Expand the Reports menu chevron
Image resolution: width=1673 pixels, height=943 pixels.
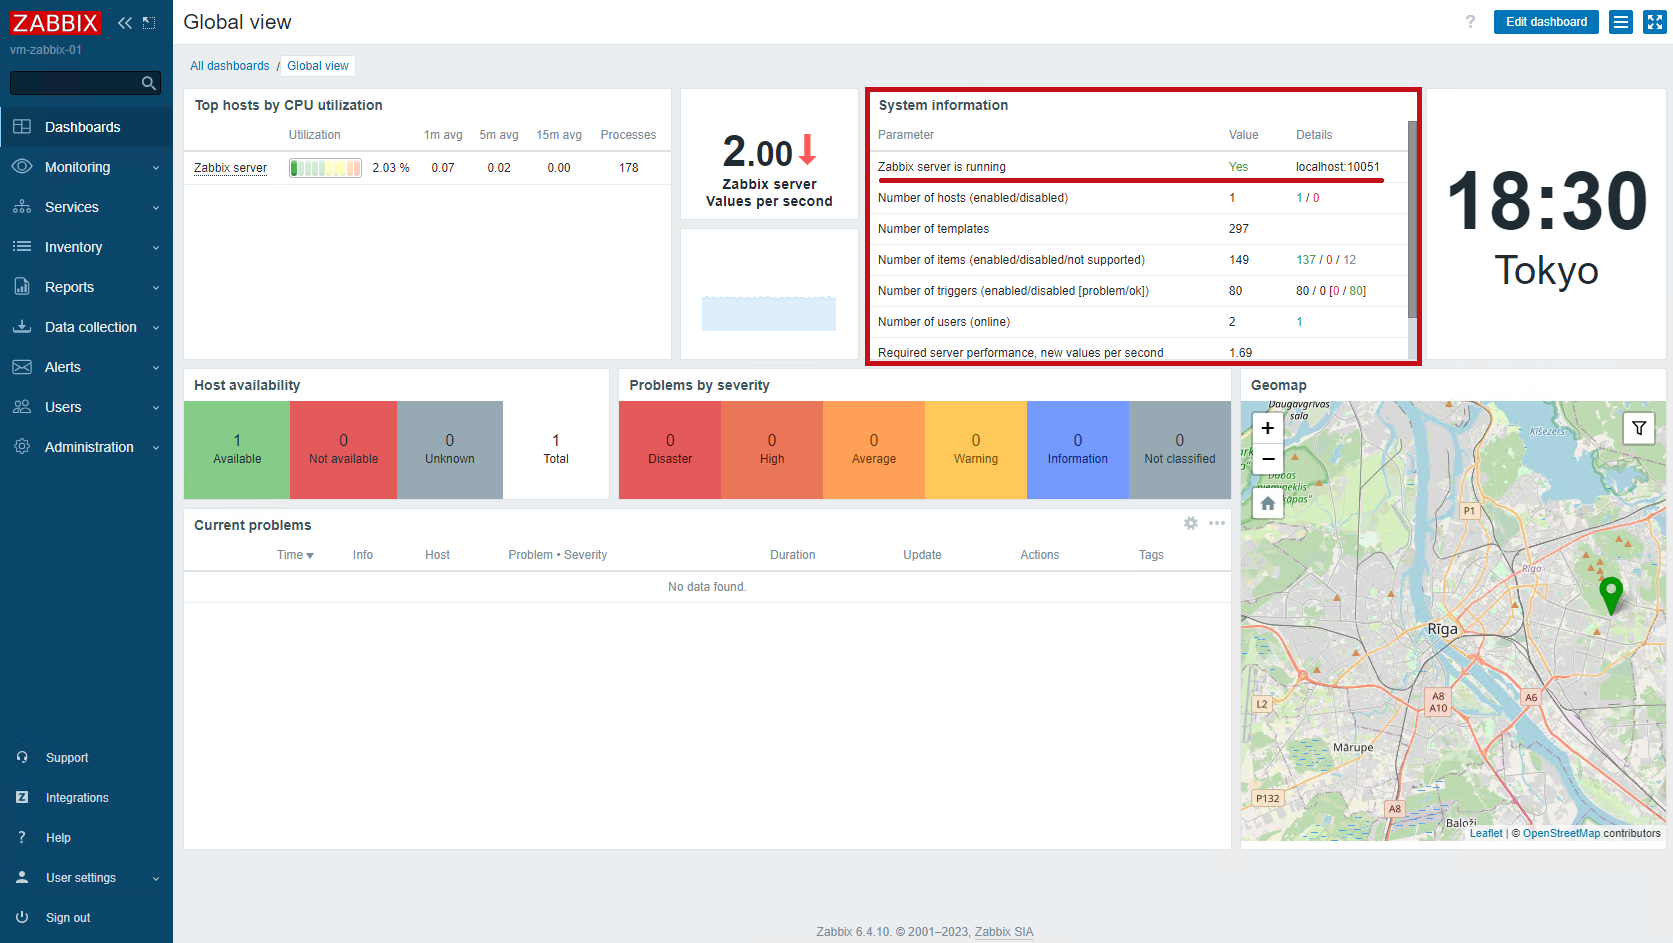point(156,288)
